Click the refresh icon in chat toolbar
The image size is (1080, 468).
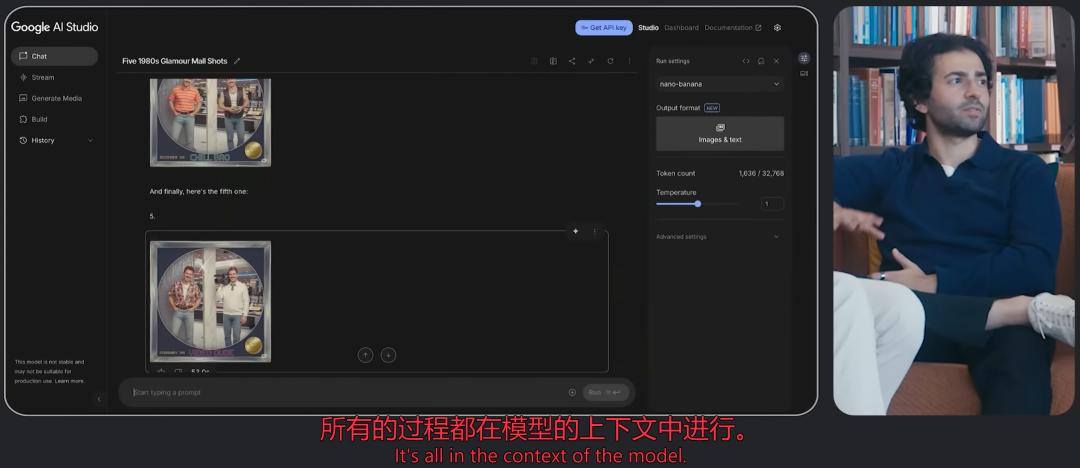pos(610,61)
